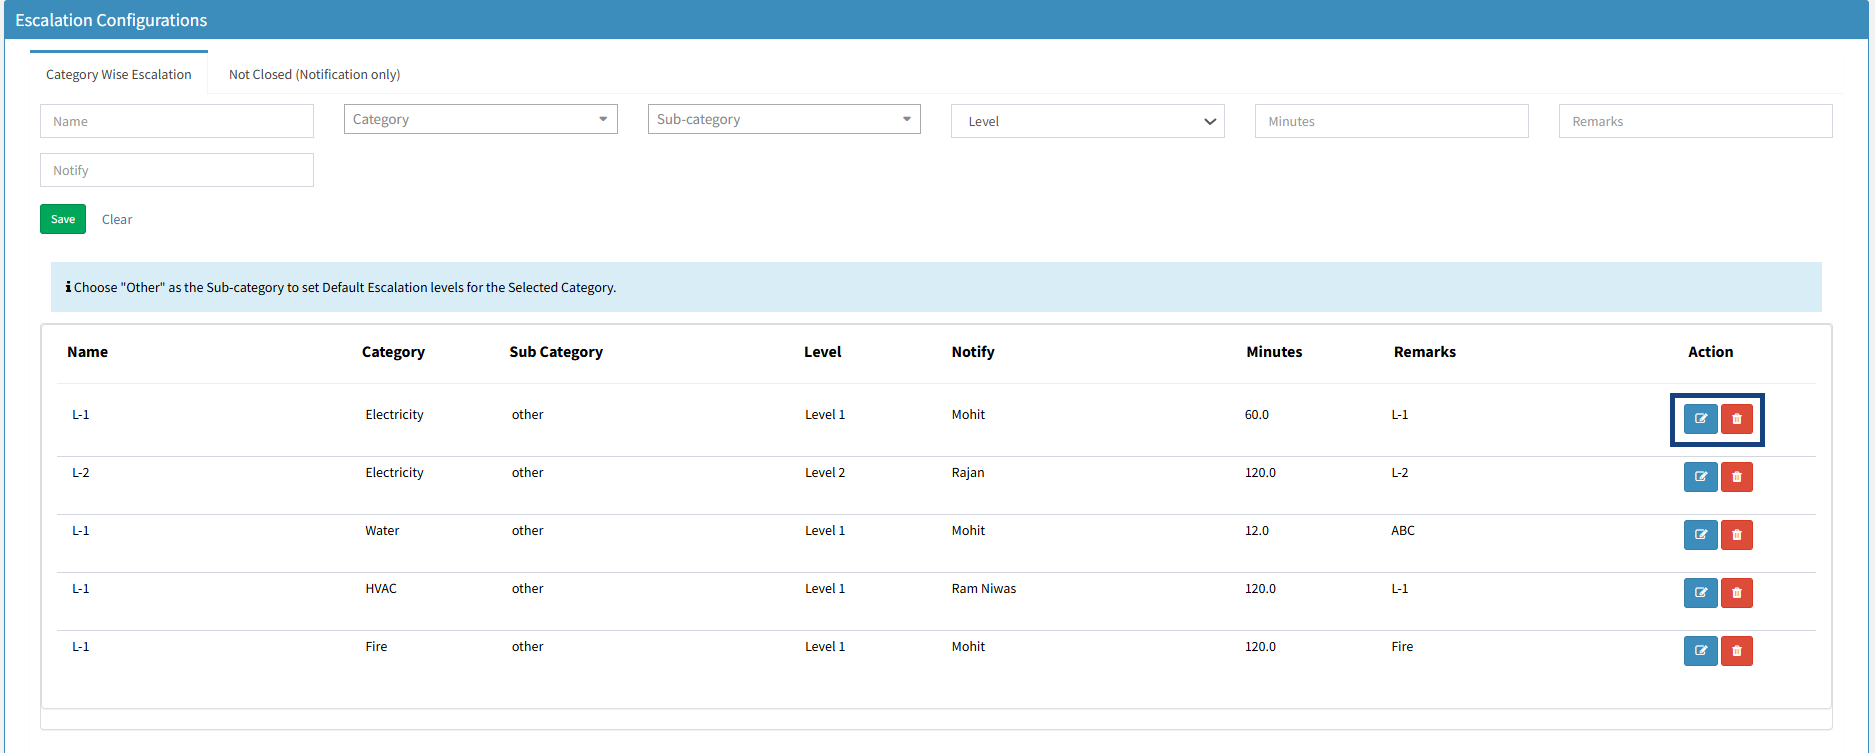Click the Notify column header
1875x753 pixels.
[x=973, y=352]
